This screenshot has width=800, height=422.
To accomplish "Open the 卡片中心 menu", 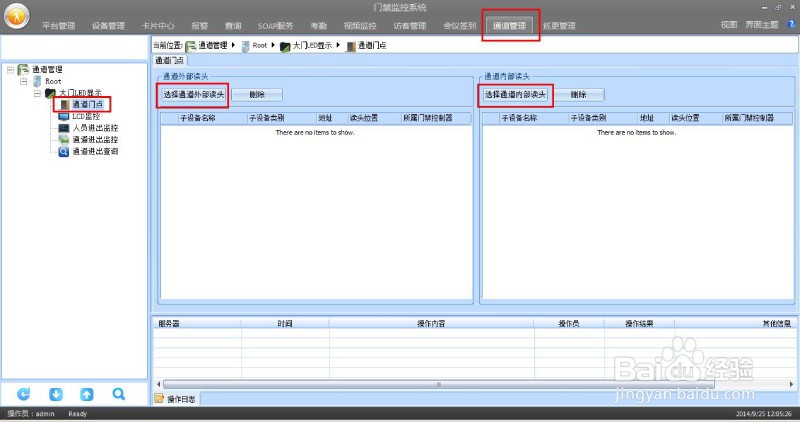I will click(x=158, y=26).
